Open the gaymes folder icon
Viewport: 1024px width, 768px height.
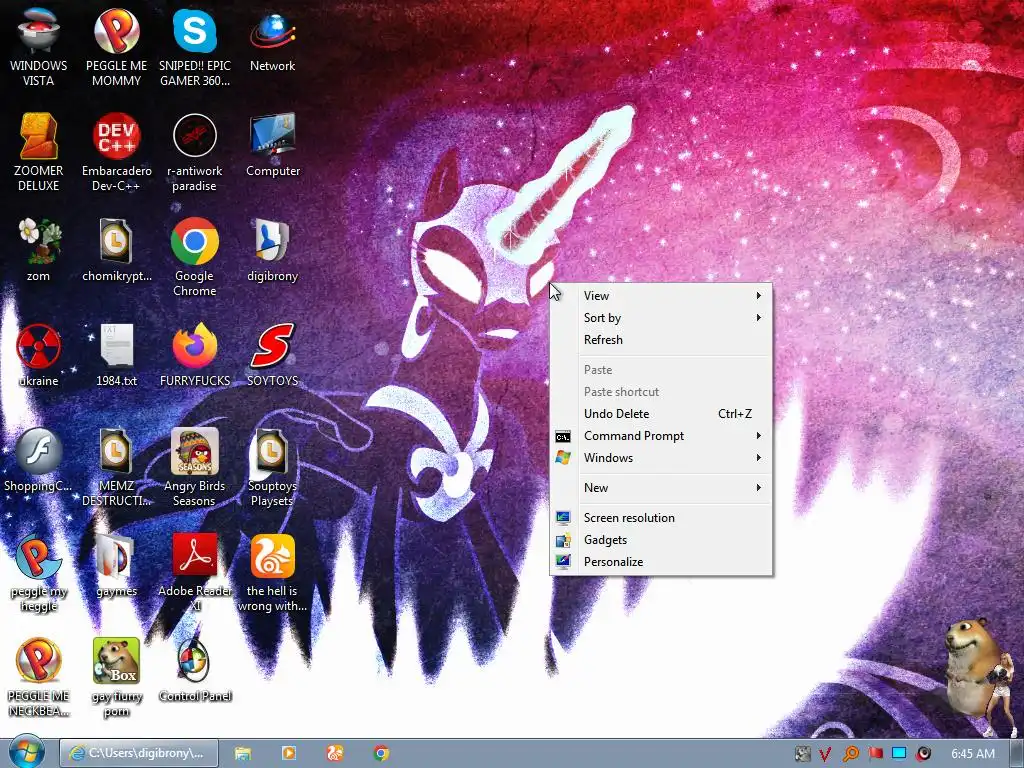pyautogui.click(x=116, y=565)
